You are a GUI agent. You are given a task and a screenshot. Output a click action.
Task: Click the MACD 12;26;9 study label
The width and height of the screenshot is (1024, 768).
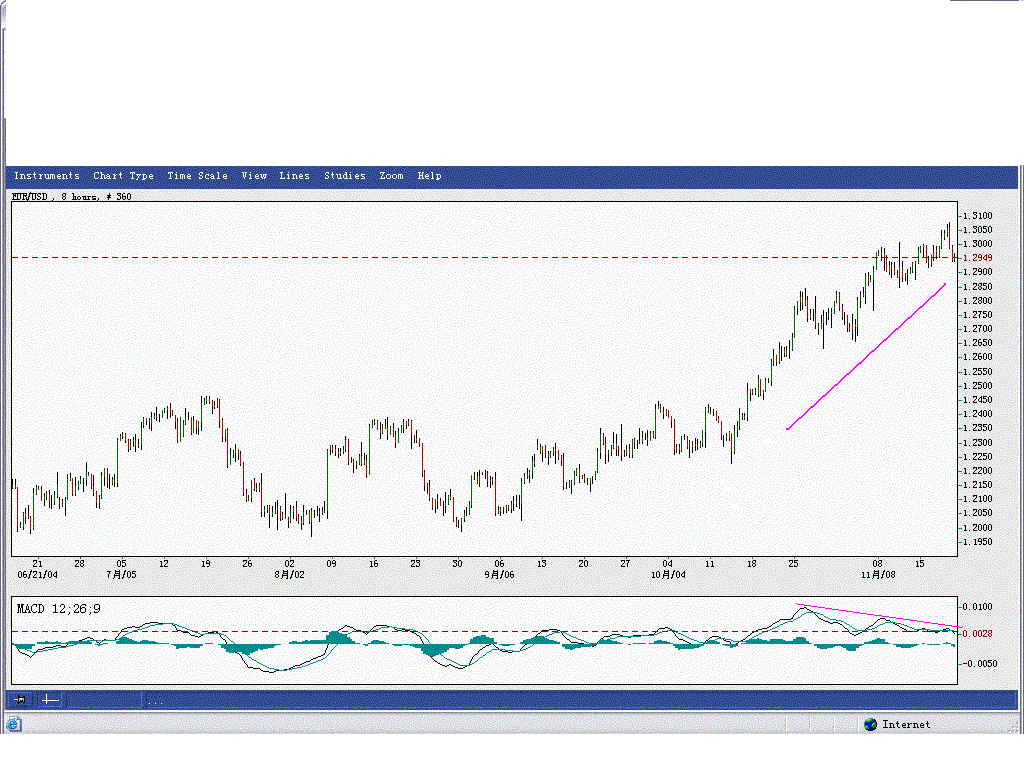click(58, 609)
